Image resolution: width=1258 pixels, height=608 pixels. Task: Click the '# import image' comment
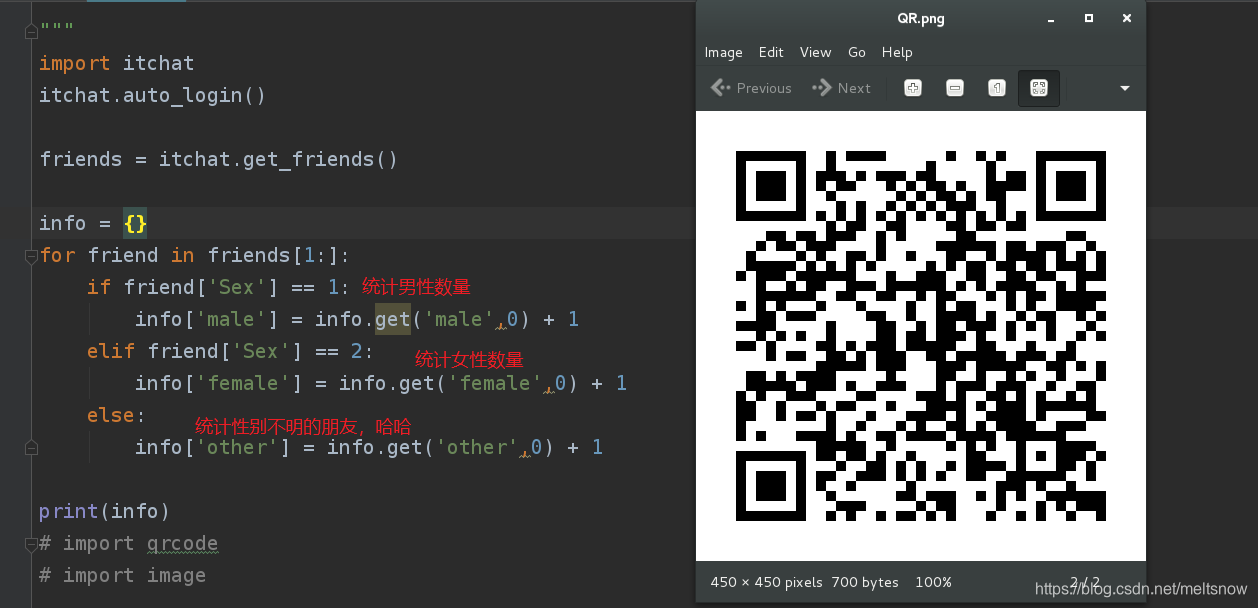(123, 575)
